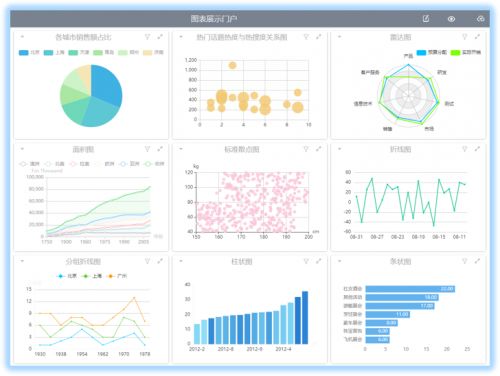Click the beige last swatch in the pie legend
500x376 pixels.
point(148,53)
